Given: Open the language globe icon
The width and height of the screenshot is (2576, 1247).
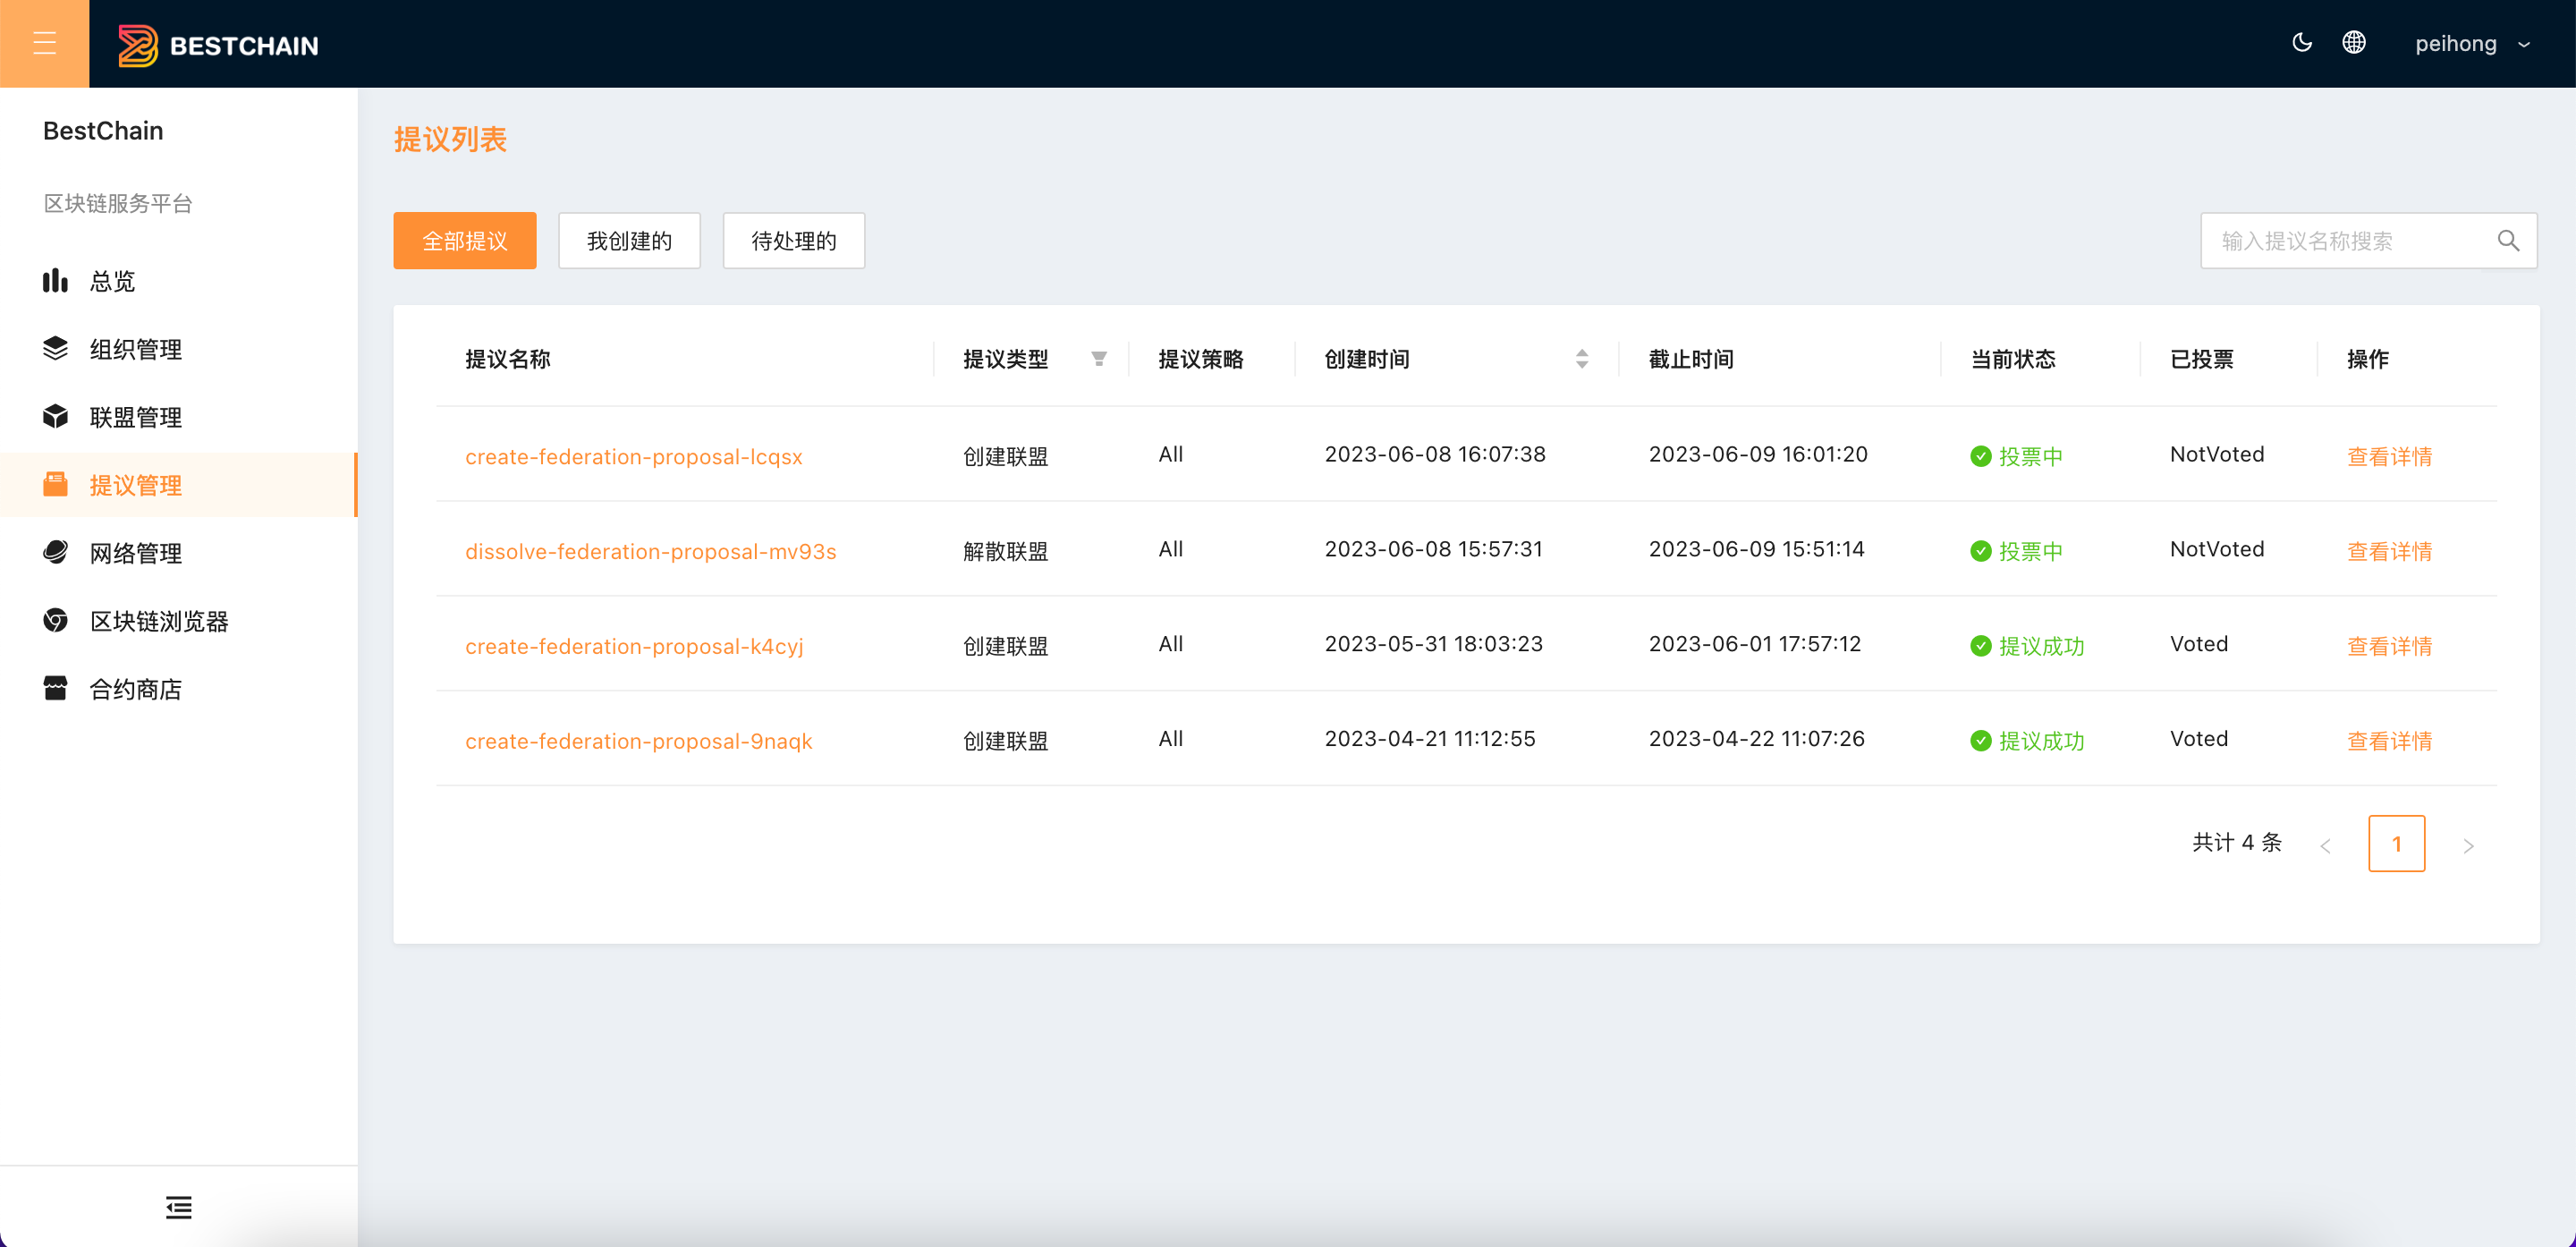Looking at the screenshot, I should [2354, 43].
